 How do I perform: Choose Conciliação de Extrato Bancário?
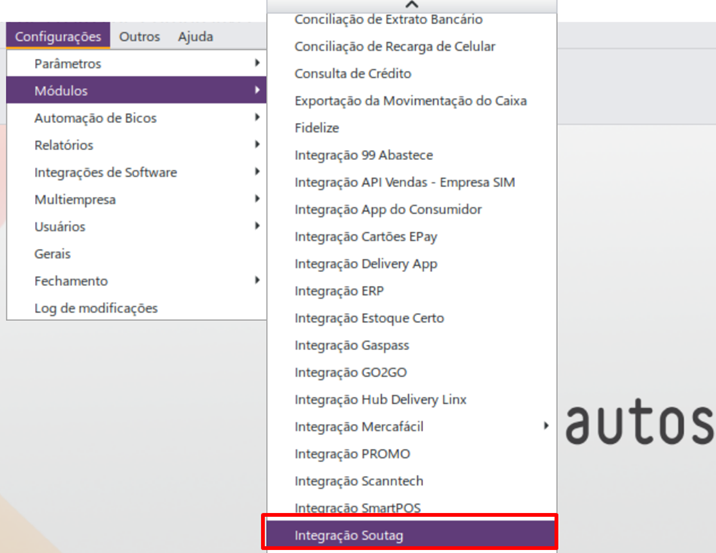pyautogui.click(x=412, y=19)
